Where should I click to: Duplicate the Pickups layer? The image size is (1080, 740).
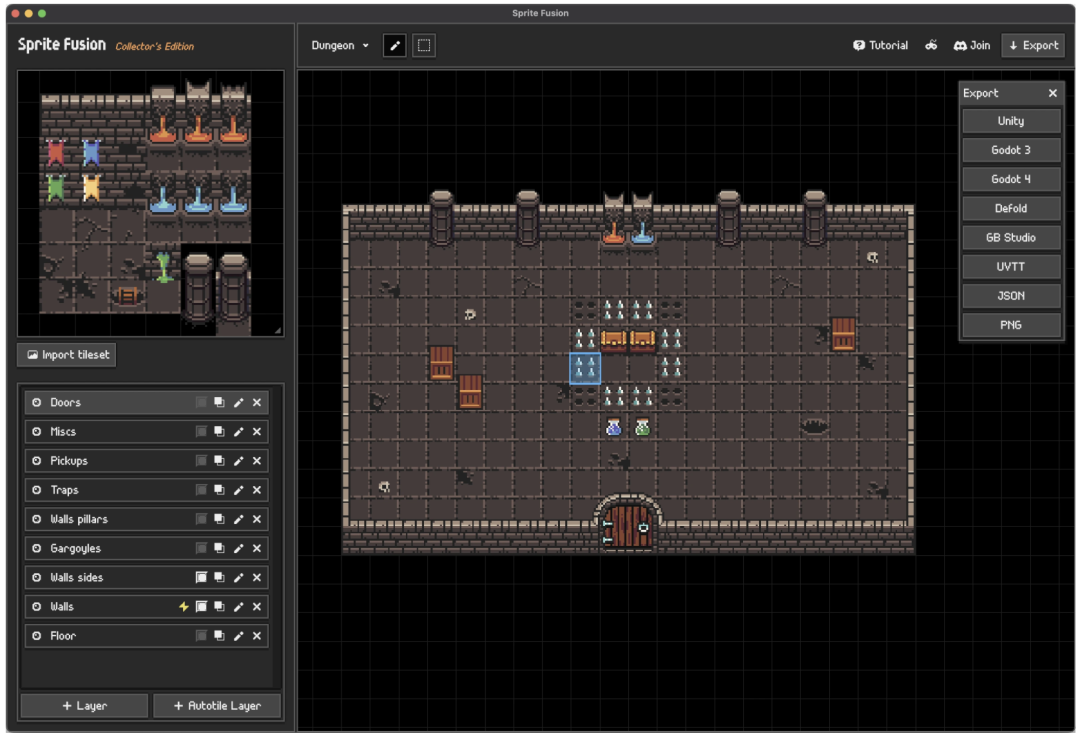pyautogui.click(x=219, y=461)
